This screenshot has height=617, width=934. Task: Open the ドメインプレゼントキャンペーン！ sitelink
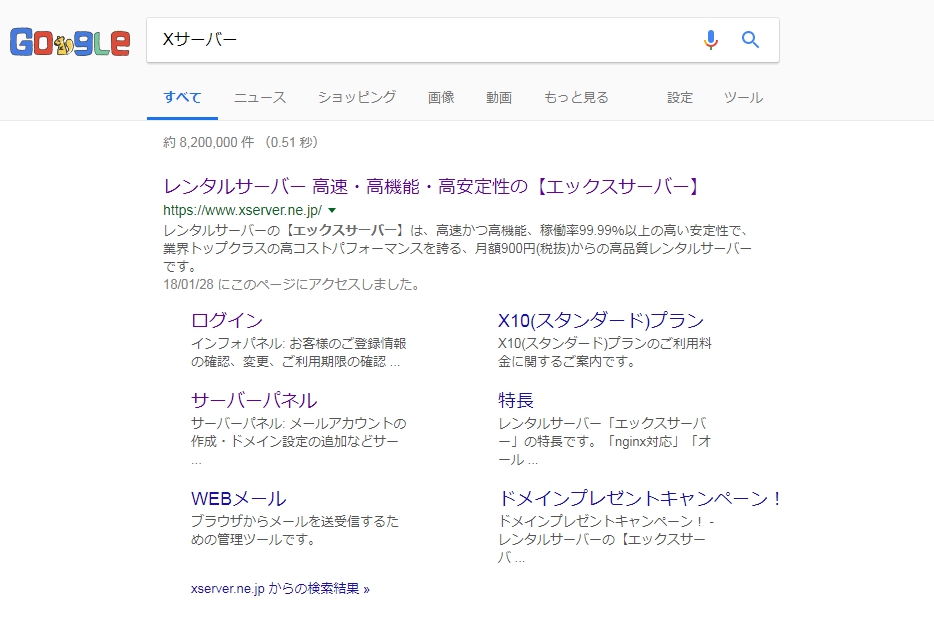640,498
